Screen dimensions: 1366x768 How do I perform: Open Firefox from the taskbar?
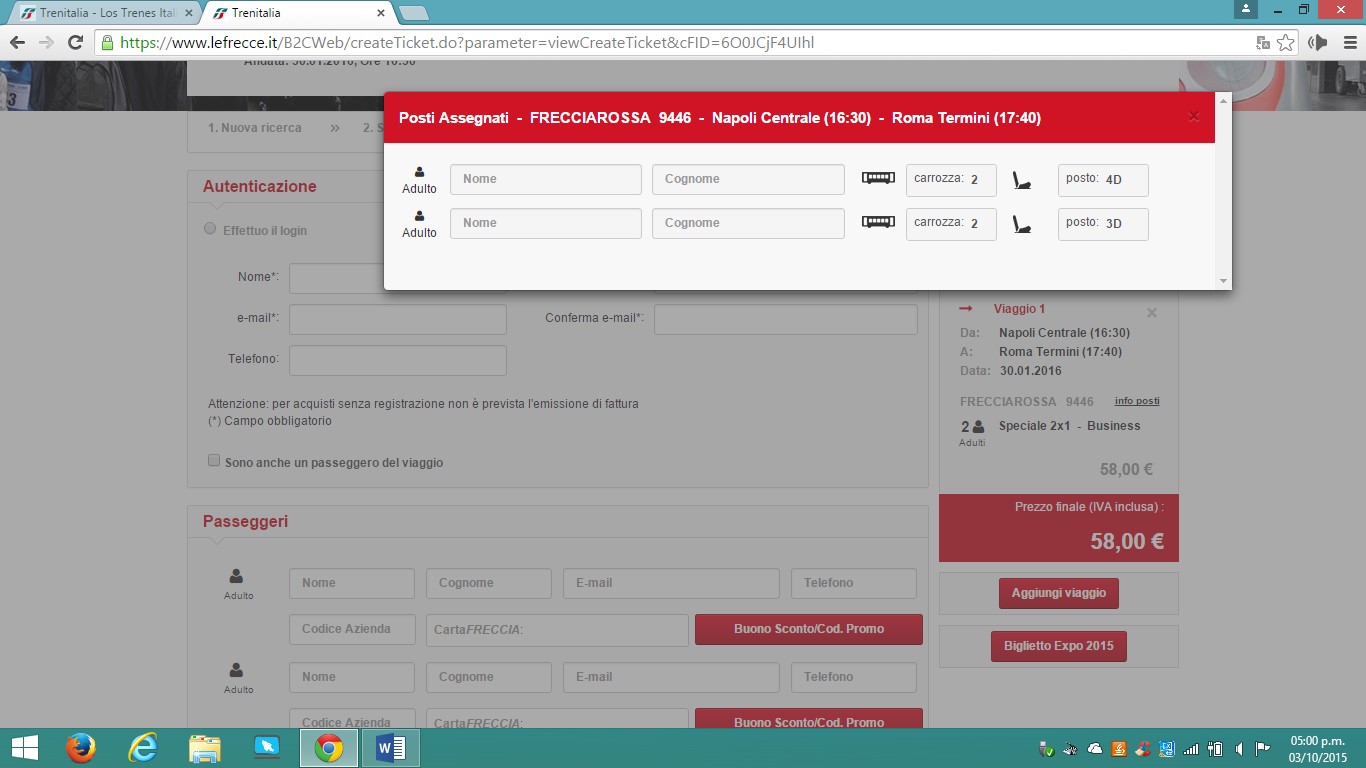point(81,748)
